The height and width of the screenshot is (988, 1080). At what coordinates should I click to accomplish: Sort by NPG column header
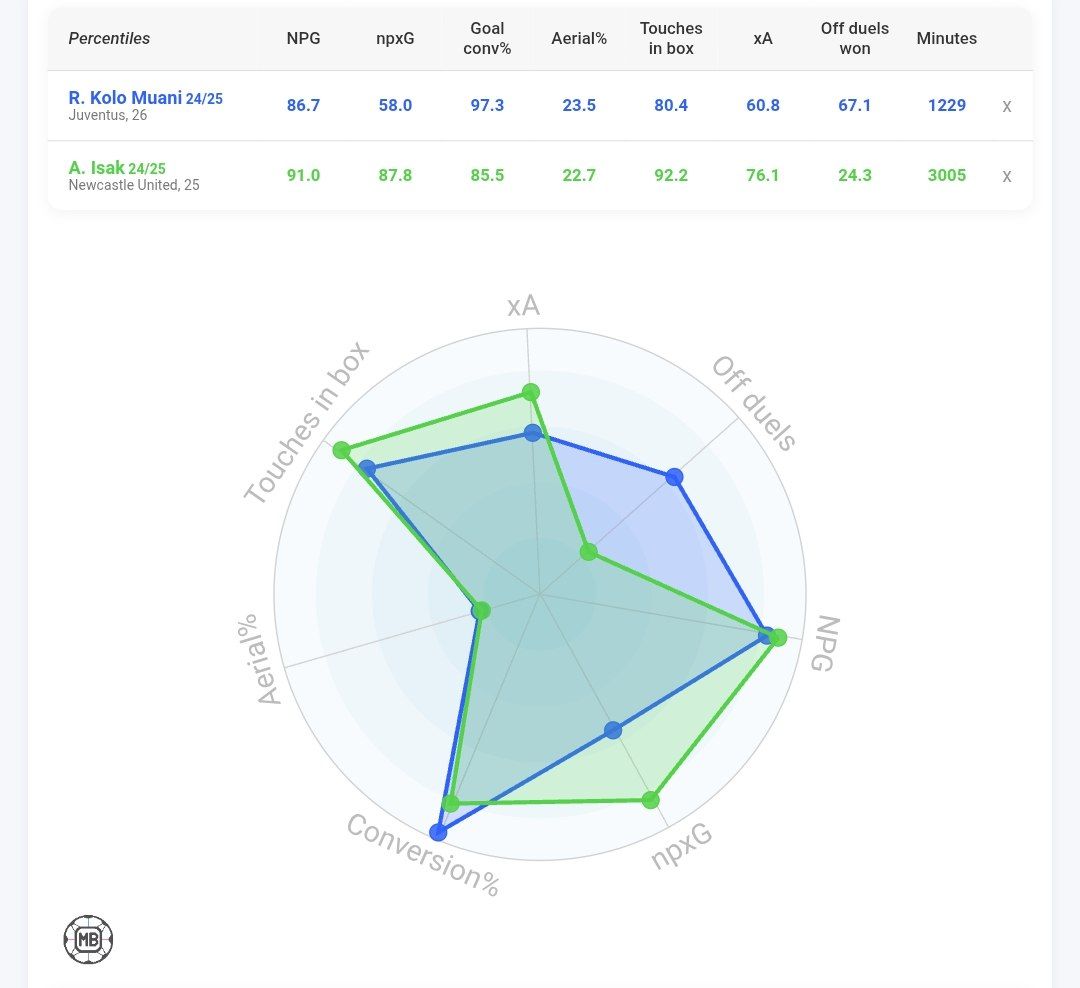[x=303, y=39]
